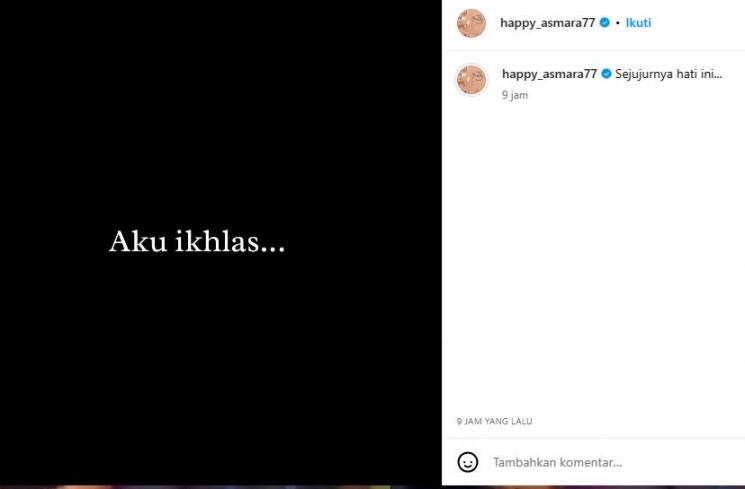Click the black post image above the text
Viewport: 745px width, 489px height.
[220, 112]
